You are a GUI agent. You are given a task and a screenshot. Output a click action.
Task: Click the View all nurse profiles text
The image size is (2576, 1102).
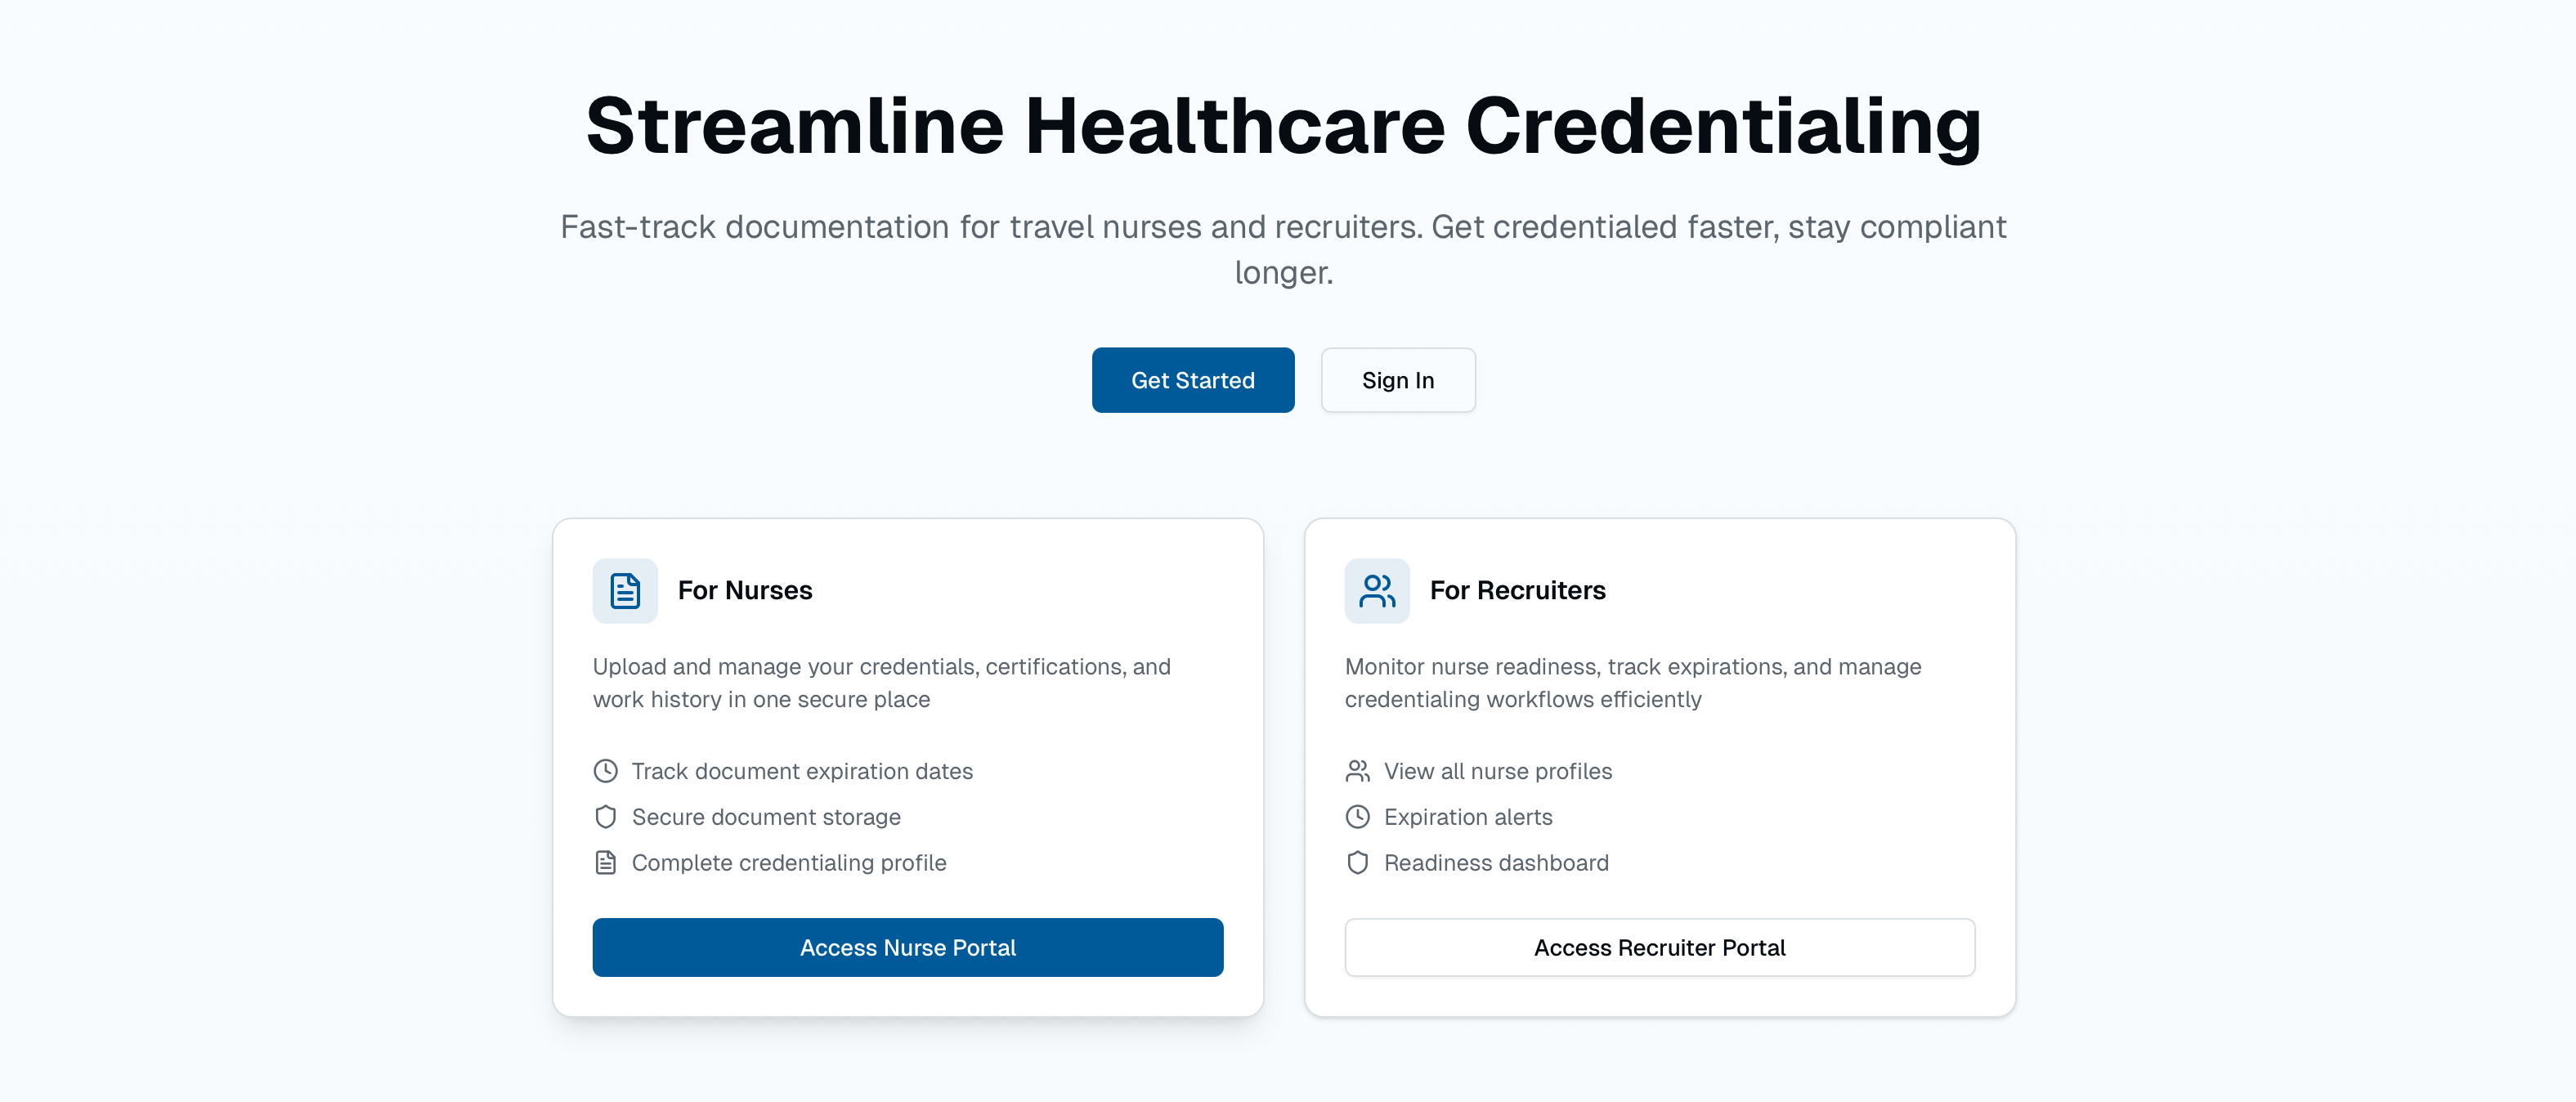(x=1498, y=771)
